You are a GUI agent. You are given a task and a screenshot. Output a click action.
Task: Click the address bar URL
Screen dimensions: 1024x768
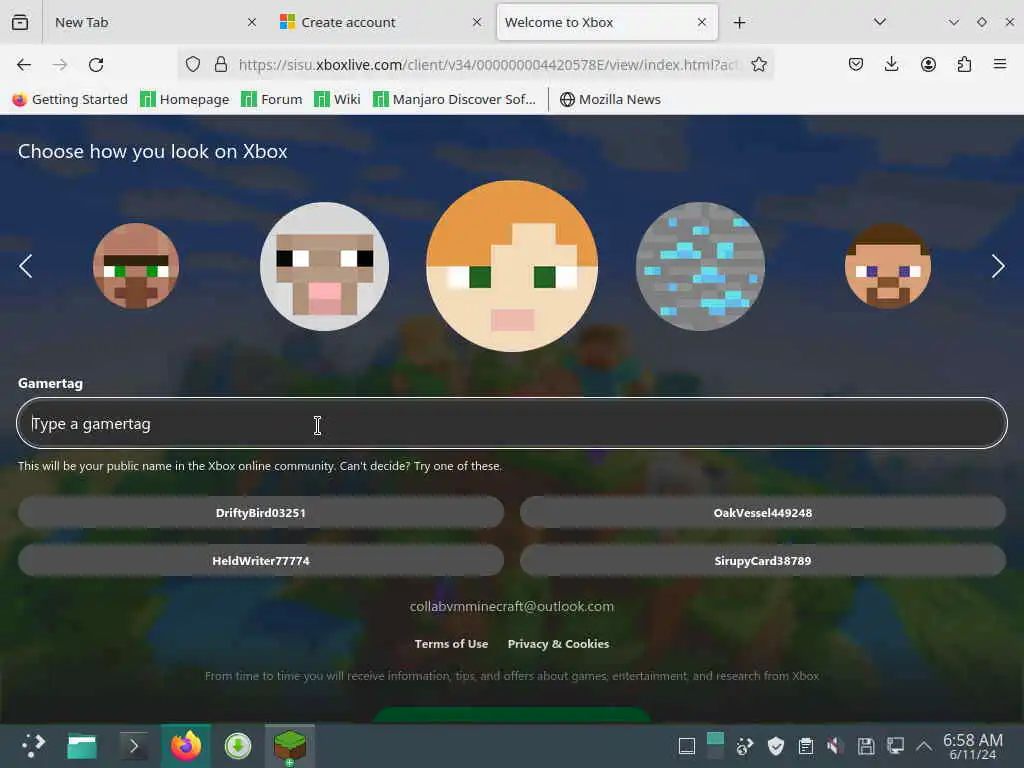(488, 65)
